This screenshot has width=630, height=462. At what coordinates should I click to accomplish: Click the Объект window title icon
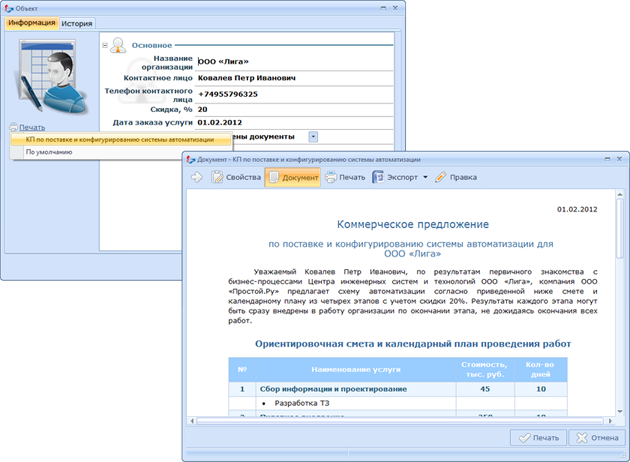coord(9,8)
